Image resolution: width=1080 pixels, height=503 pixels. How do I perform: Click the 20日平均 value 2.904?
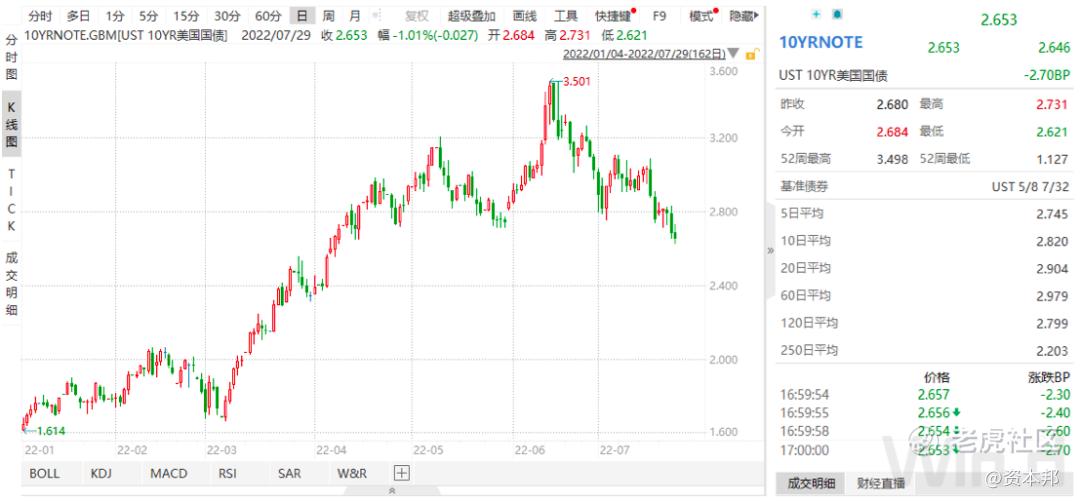[x=1052, y=269]
